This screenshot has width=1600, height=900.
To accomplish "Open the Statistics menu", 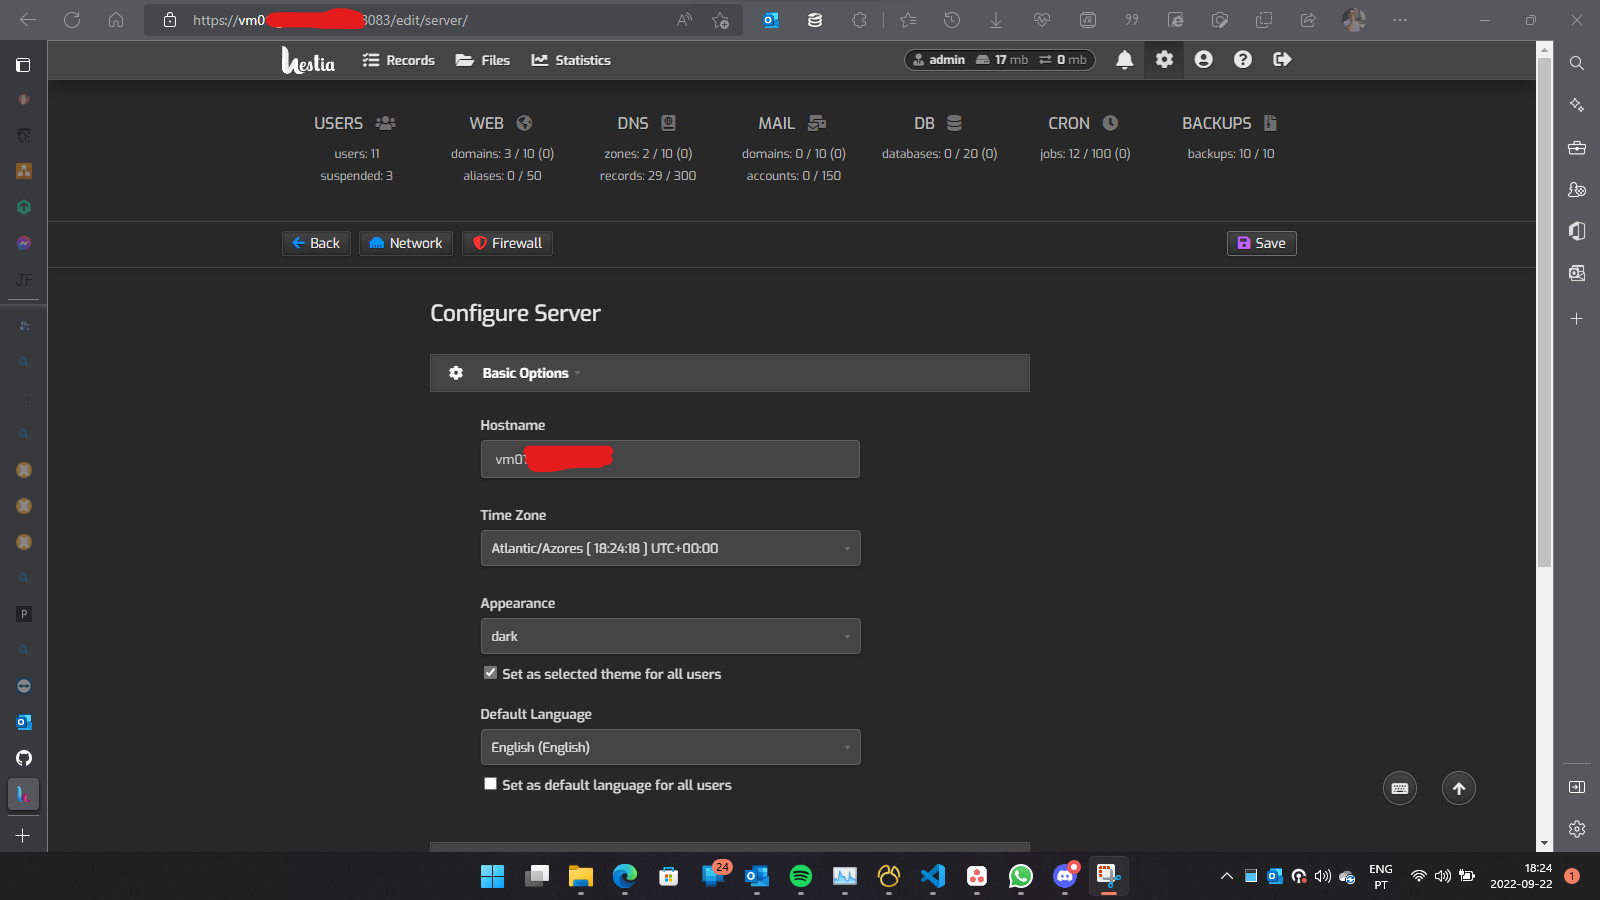I will 571,60.
